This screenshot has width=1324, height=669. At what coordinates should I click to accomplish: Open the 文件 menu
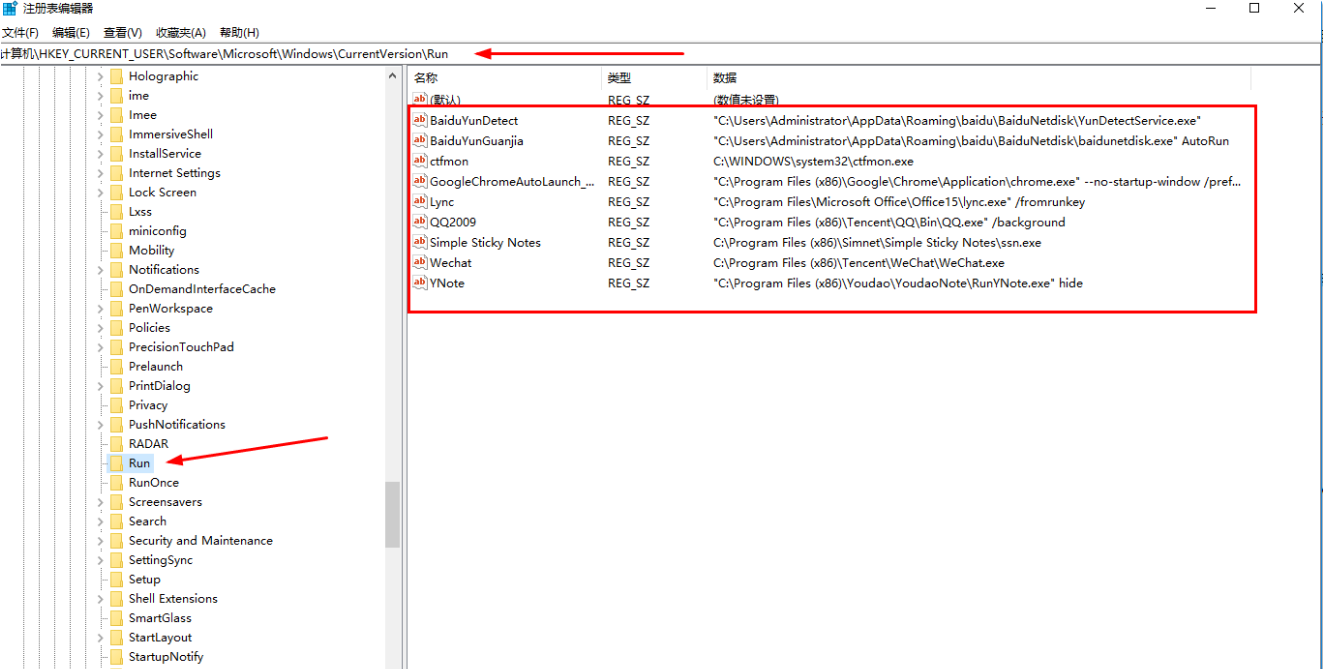[22, 31]
